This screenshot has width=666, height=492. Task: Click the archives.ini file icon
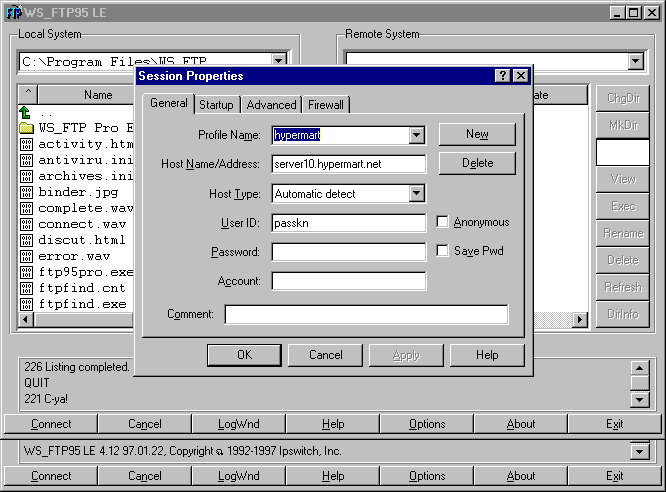pos(26,176)
